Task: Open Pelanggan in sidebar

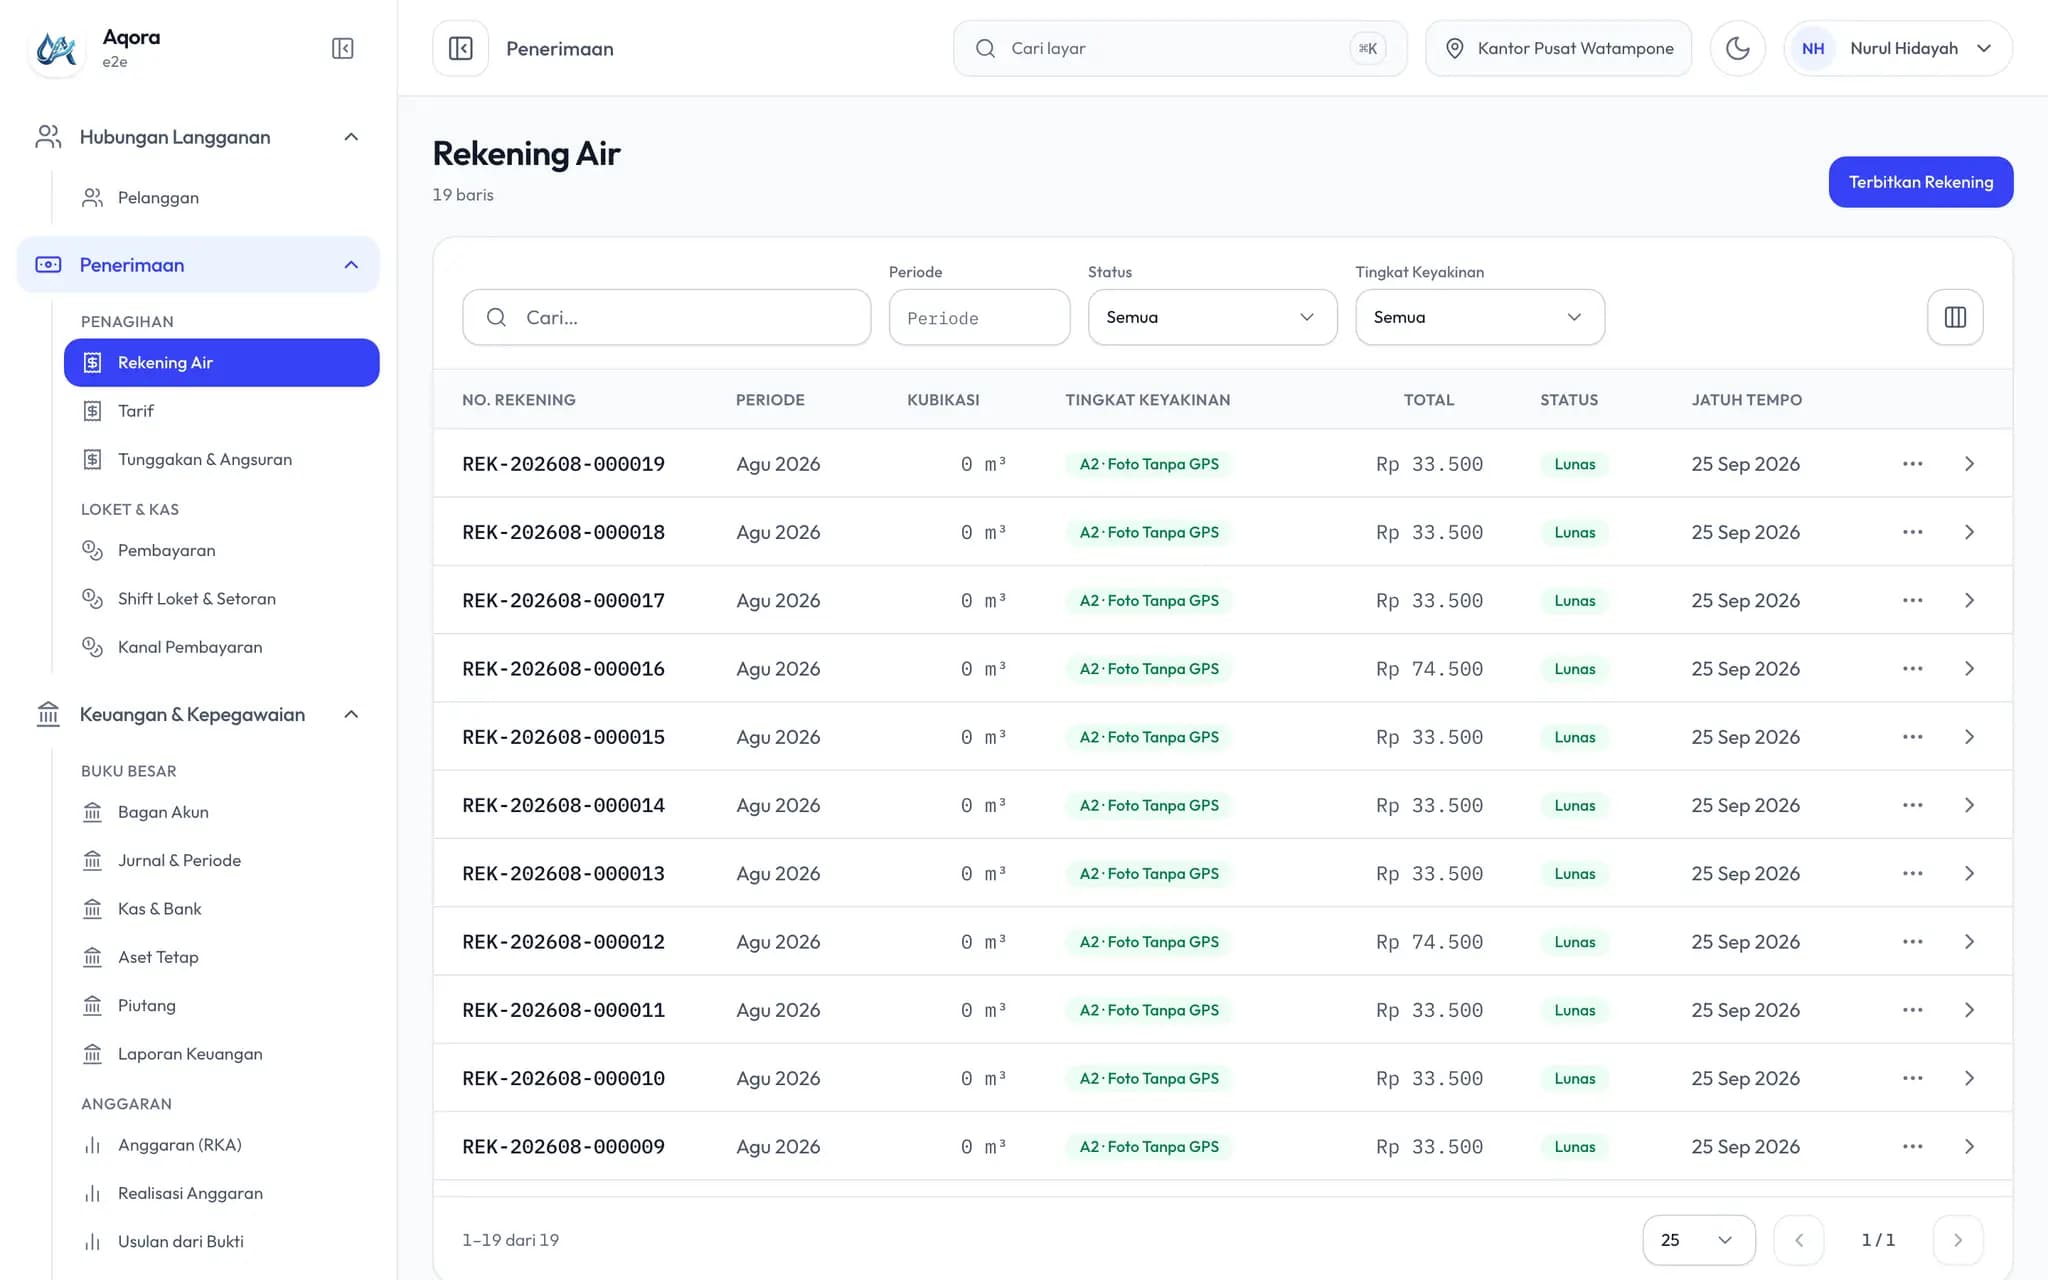Action: click(x=222, y=198)
